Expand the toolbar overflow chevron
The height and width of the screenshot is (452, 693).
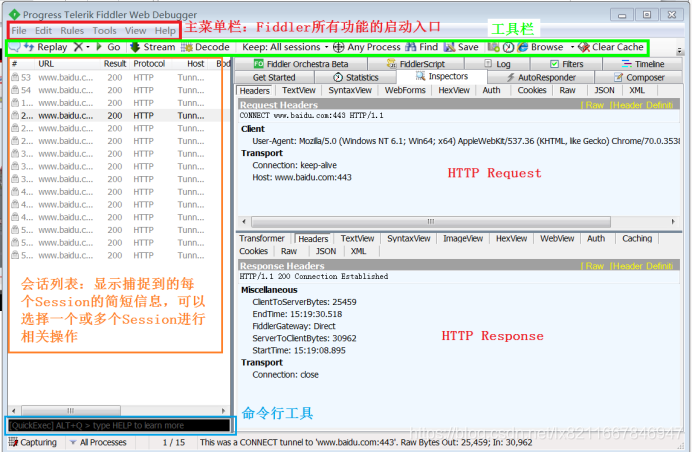pos(680,51)
